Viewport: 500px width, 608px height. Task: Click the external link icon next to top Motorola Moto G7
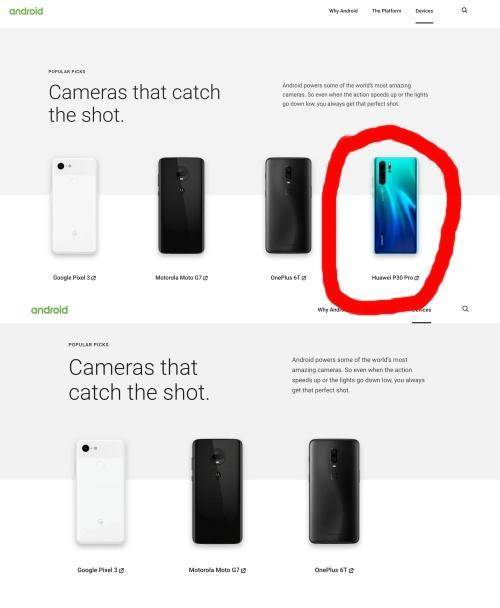[x=206, y=278]
